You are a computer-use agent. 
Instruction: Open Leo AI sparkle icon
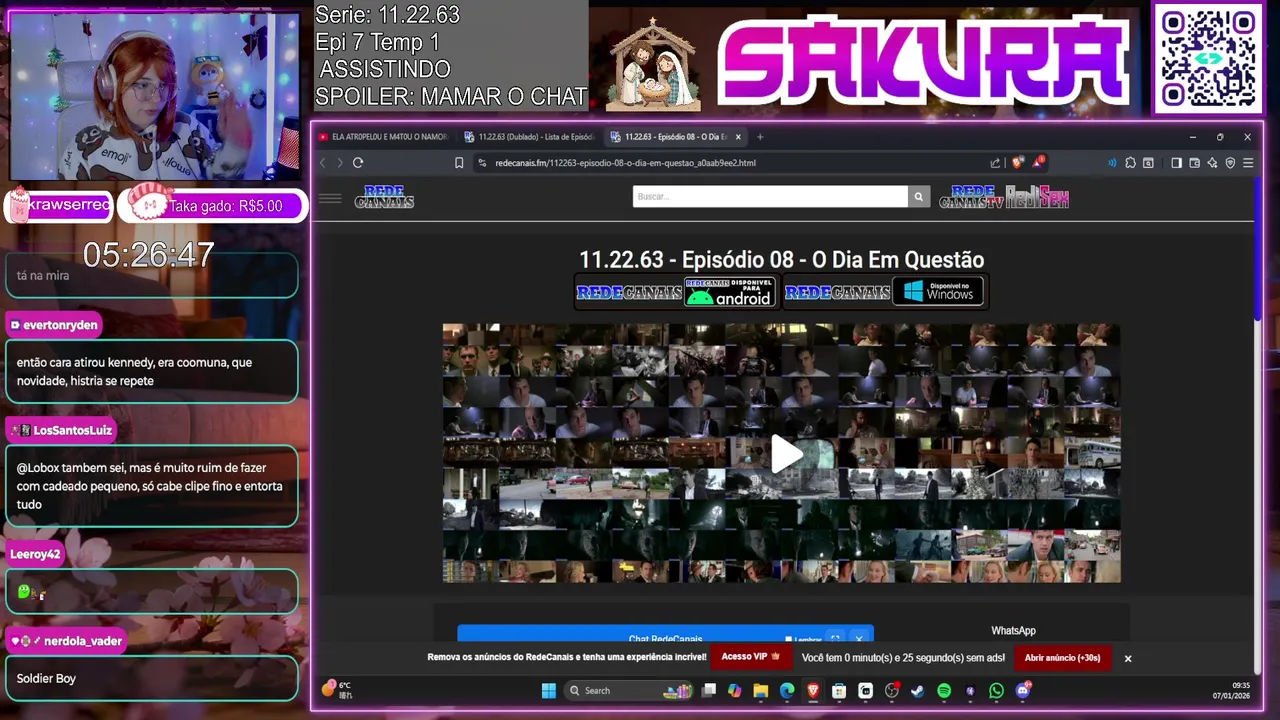coord(1212,163)
